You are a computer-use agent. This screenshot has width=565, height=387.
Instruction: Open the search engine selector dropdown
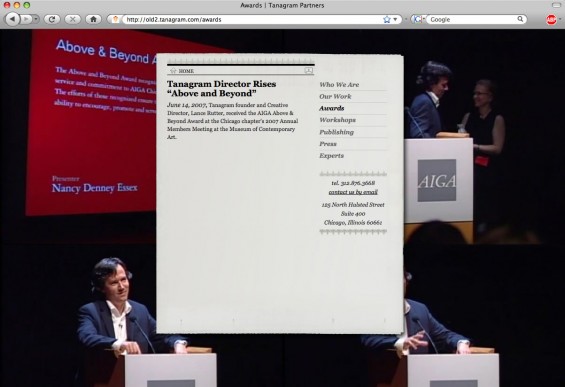(x=418, y=19)
